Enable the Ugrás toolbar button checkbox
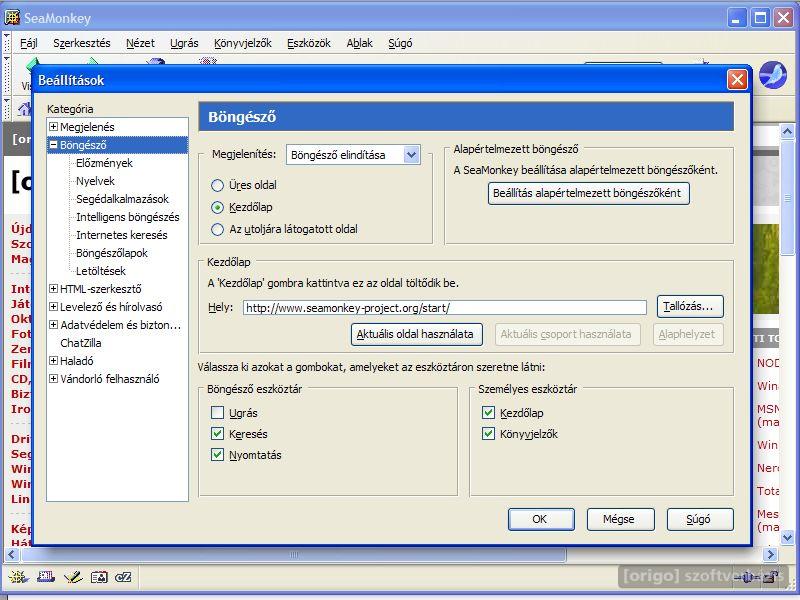The image size is (800, 600). tap(217, 413)
